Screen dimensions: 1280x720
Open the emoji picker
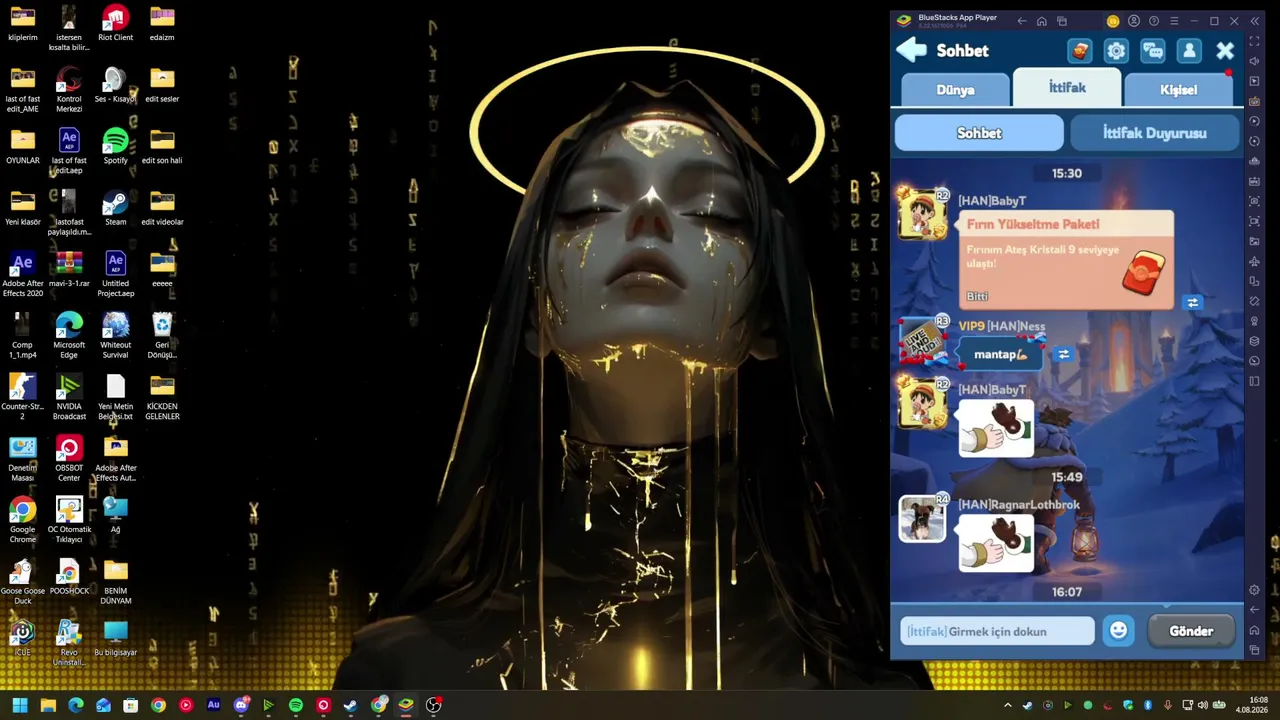[x=1118, y=631]
